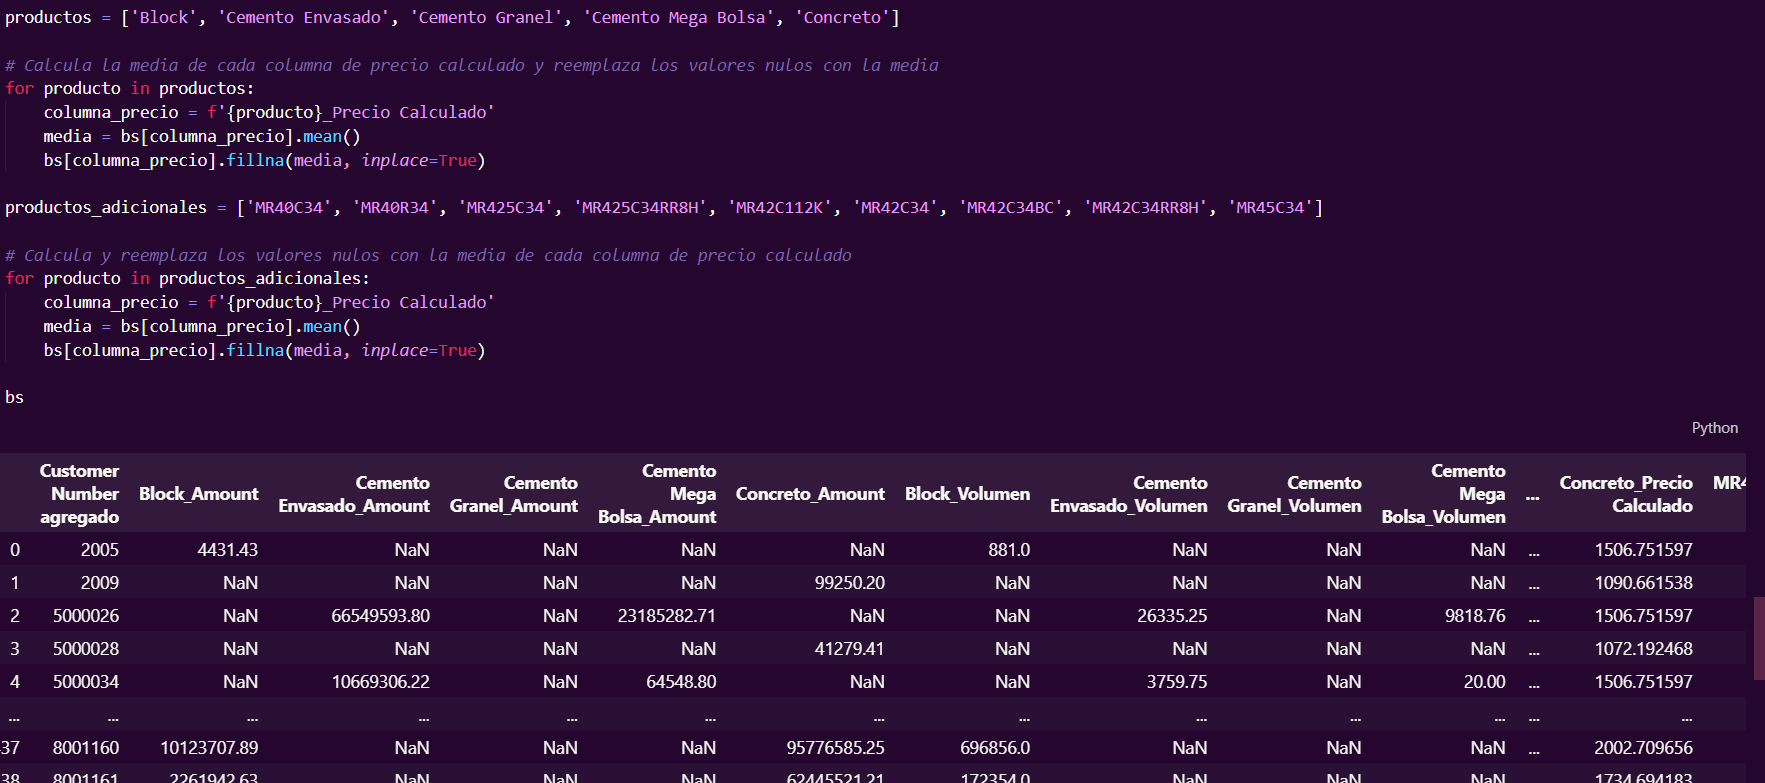Click the Concreto_Precio Calculado column header
Screen dimensions: 1765x783
click(x=1625, y=494)
